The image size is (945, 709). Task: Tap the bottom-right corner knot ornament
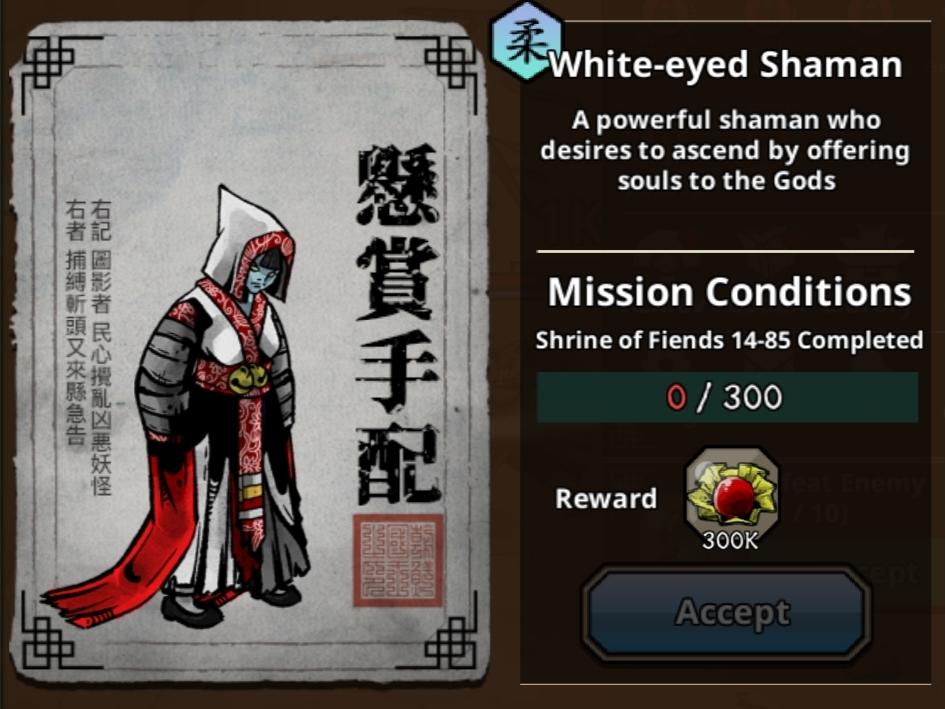click(449, 642)
